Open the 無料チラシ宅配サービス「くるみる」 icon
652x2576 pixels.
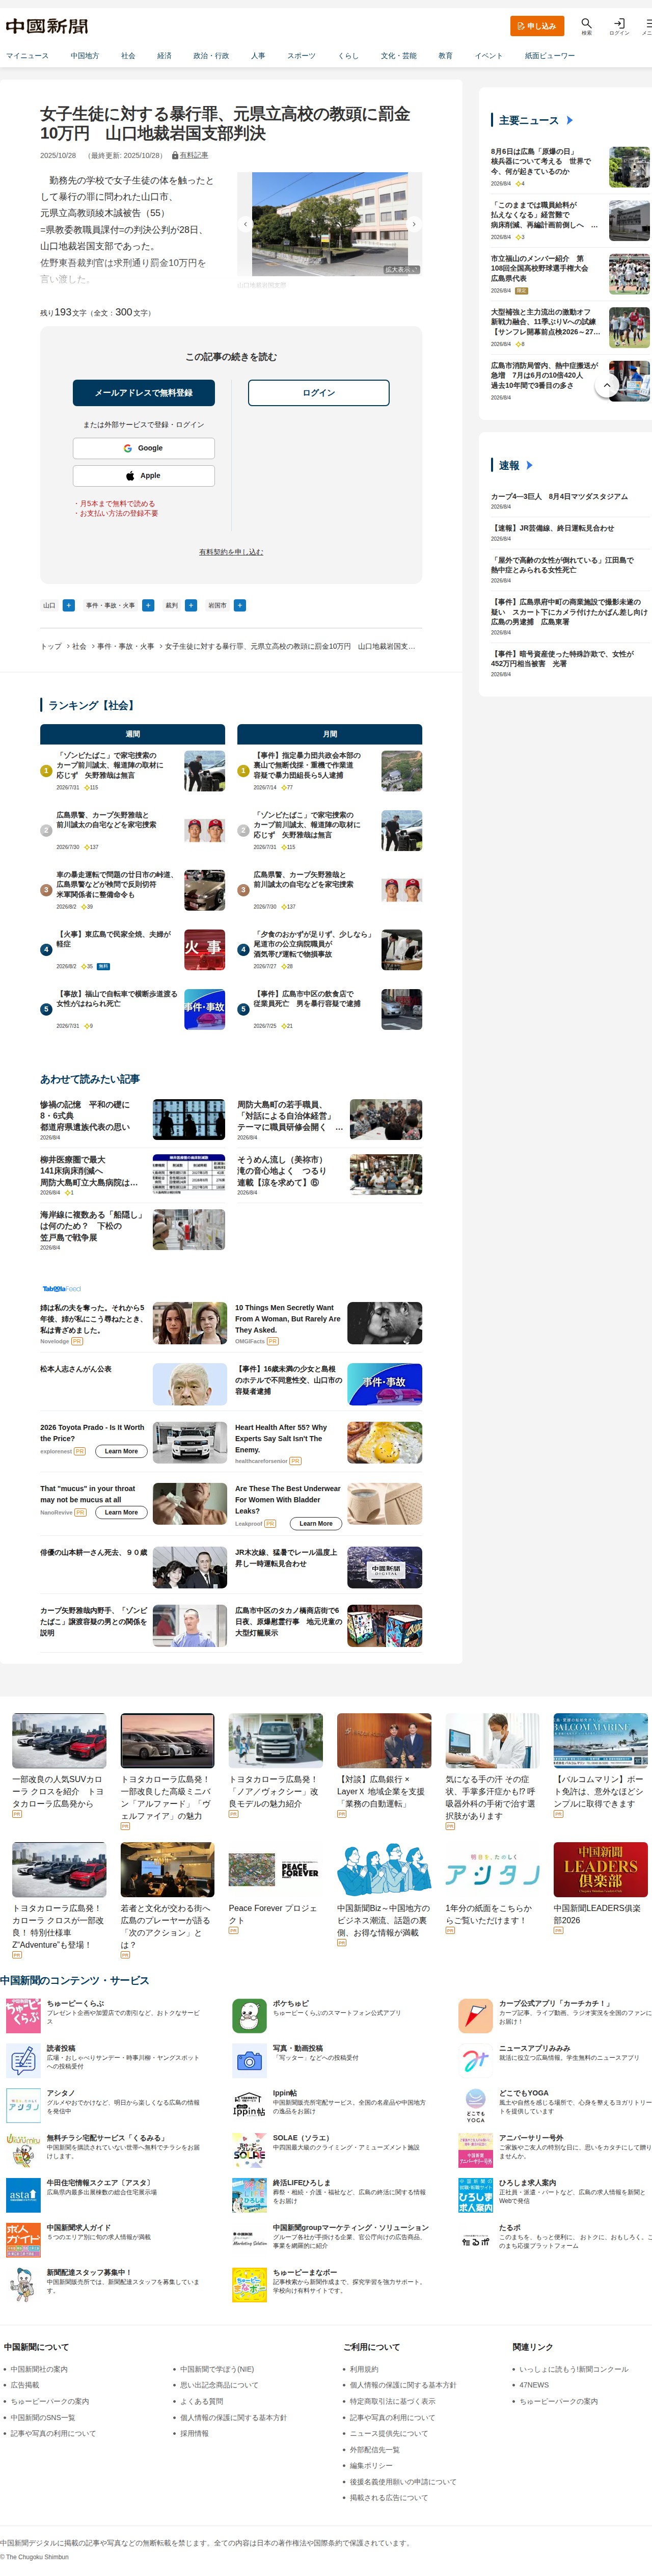pyautogui.click(x=23, y=2151)
